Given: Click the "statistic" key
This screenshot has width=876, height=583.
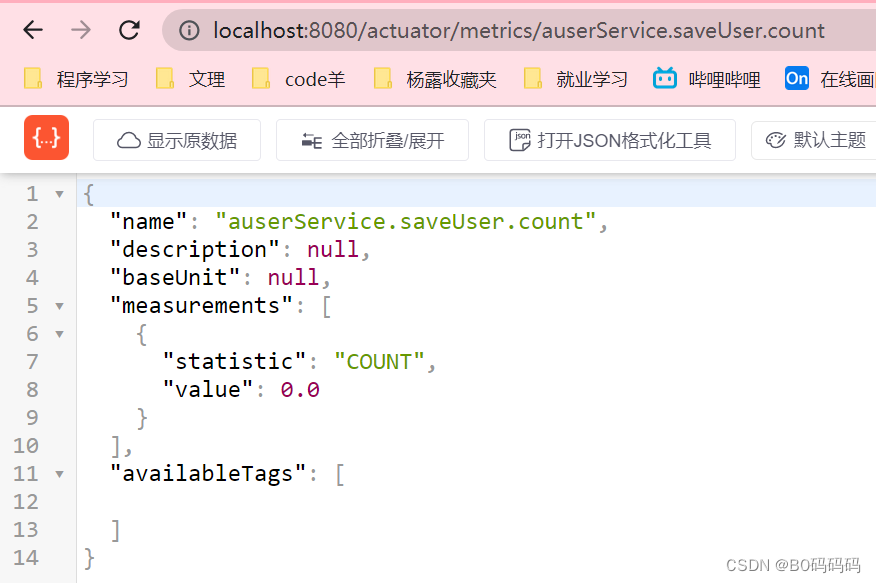Looking at the screenshot, I should 234,361.
